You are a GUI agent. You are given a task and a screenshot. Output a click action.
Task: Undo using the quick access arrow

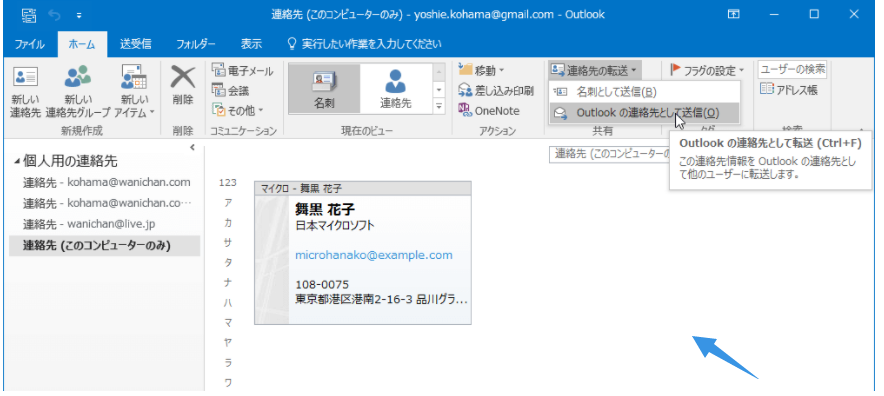tap(55, 15)
